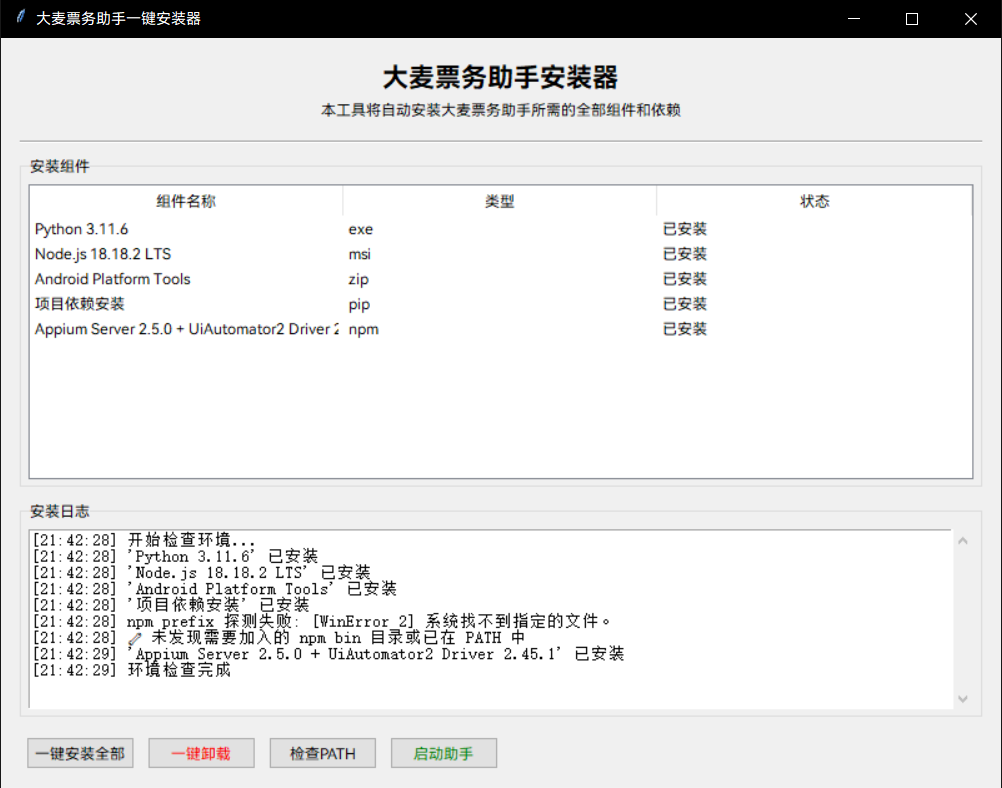Click the 一键安装全部 button
The image size is (1002, 788).
tap(80, 753)
